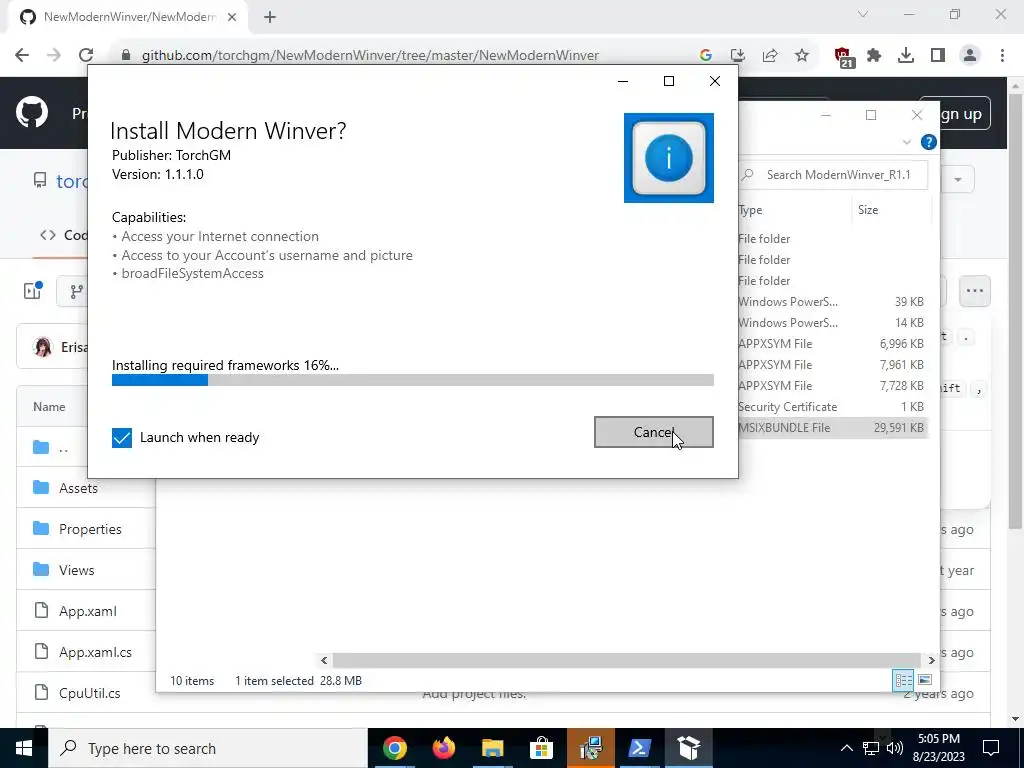Open Chrome tab search chevron

pyautogui.click(x=863, y=14)
